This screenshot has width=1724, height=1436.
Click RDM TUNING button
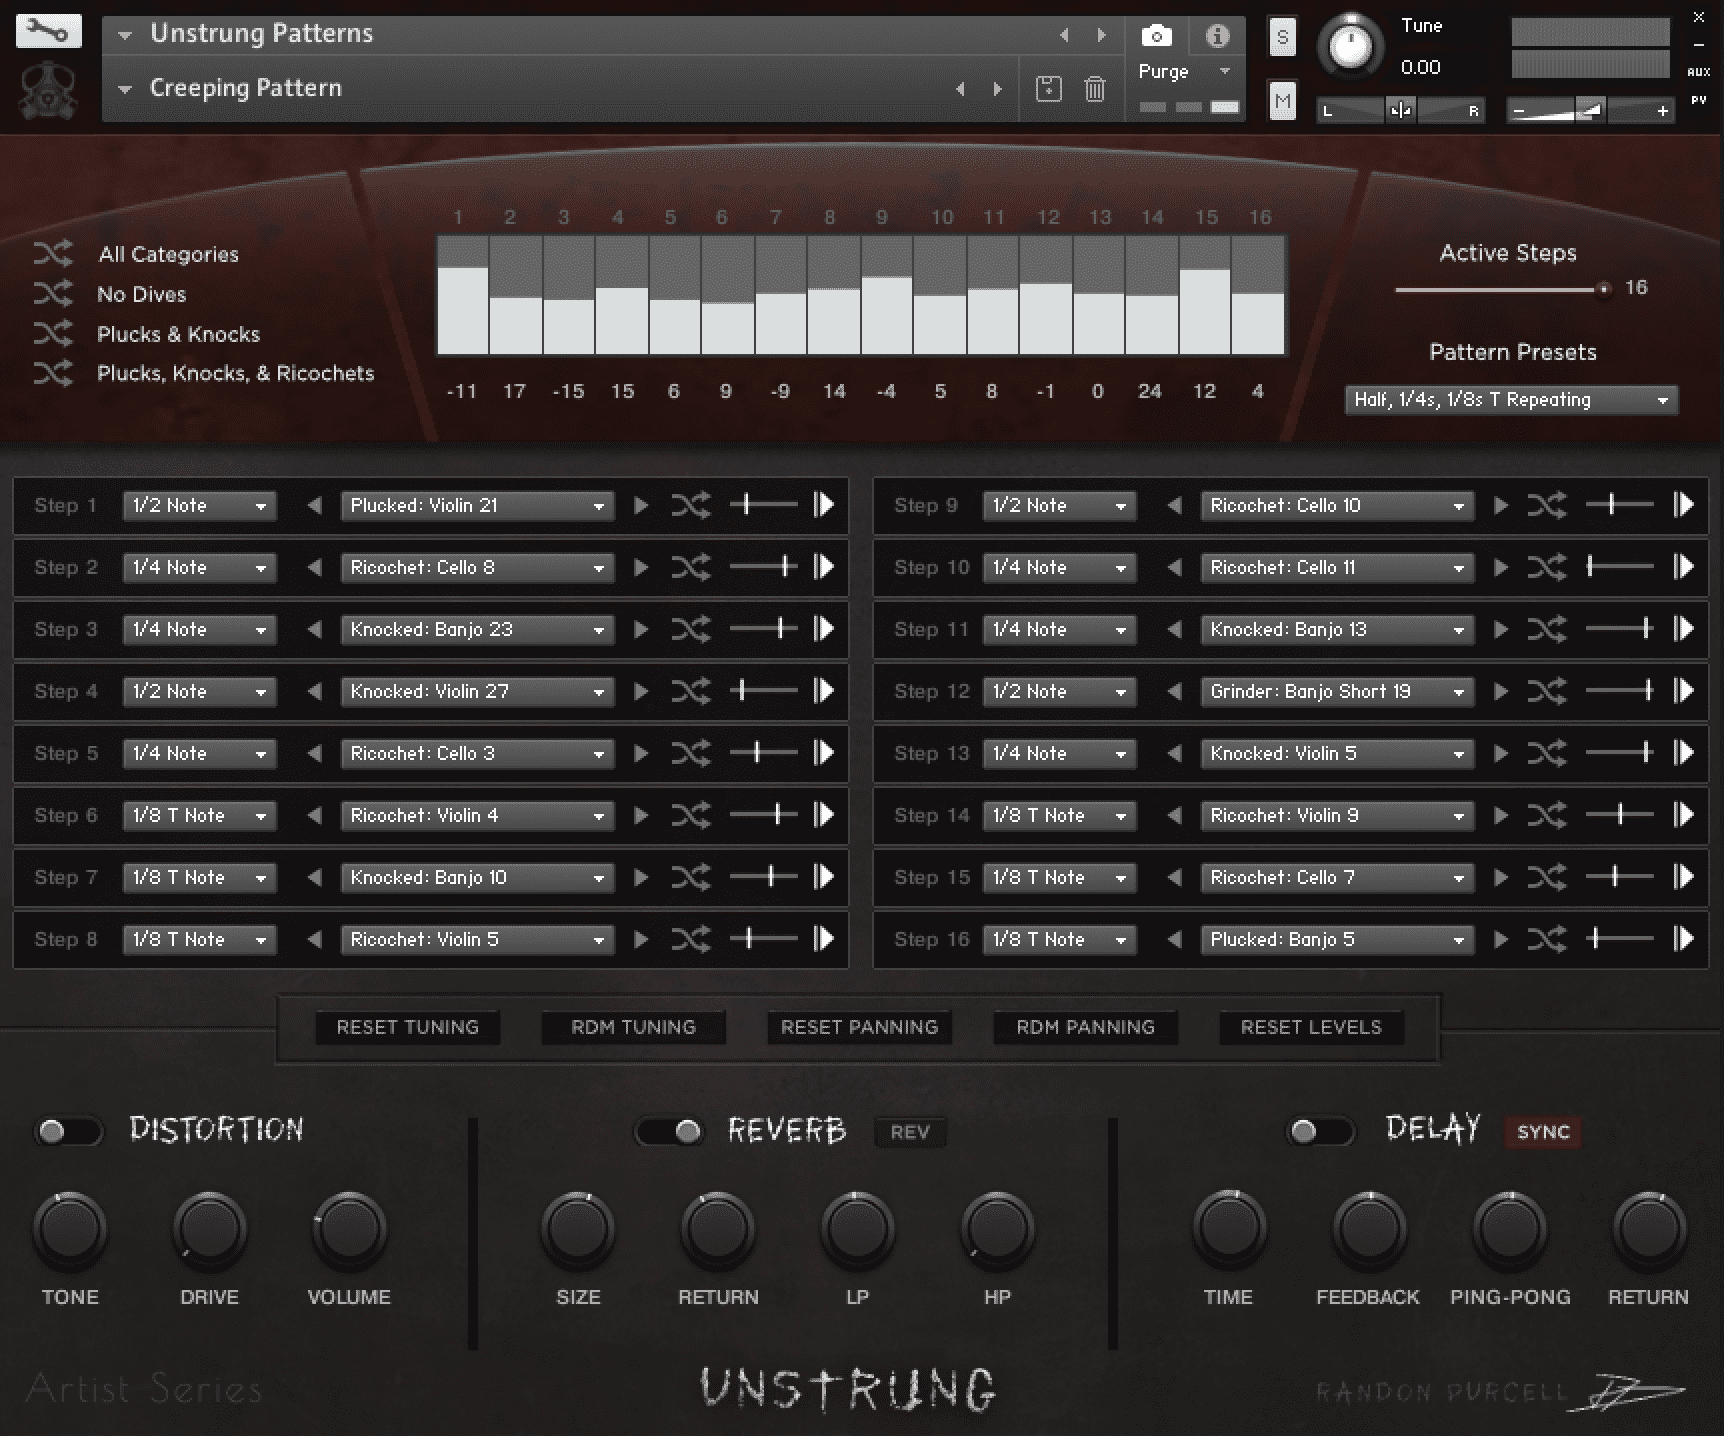tap(633, 1027)
